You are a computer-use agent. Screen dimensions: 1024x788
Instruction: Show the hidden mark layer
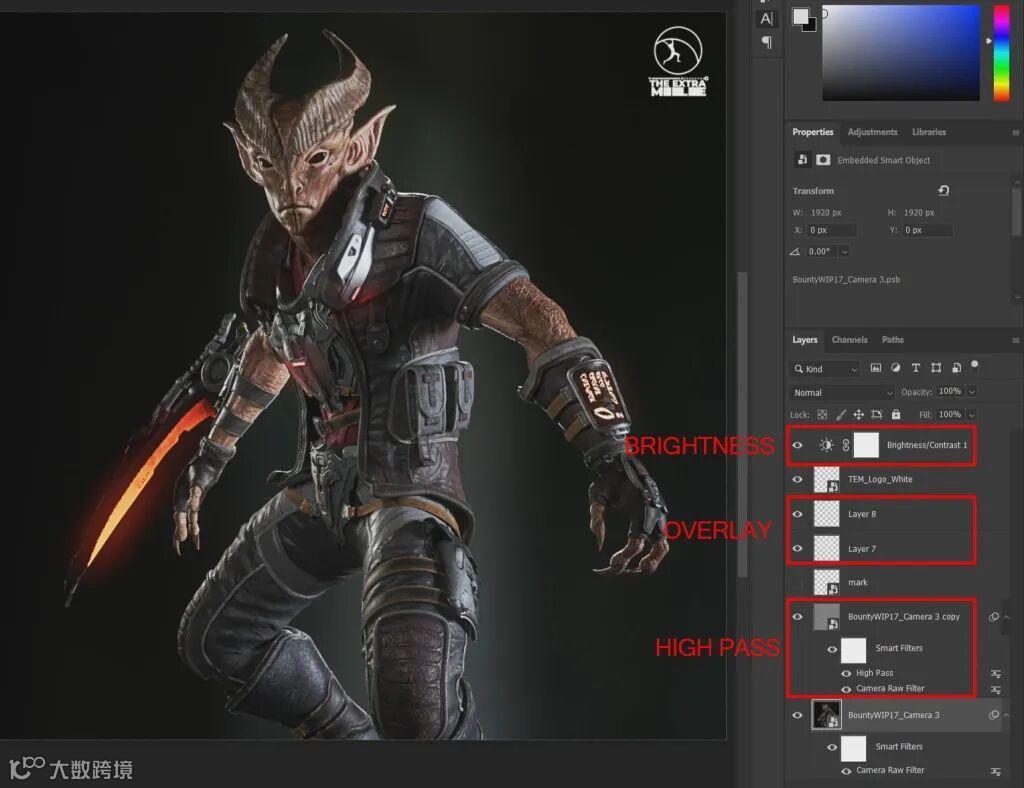(x=797, y=582)
